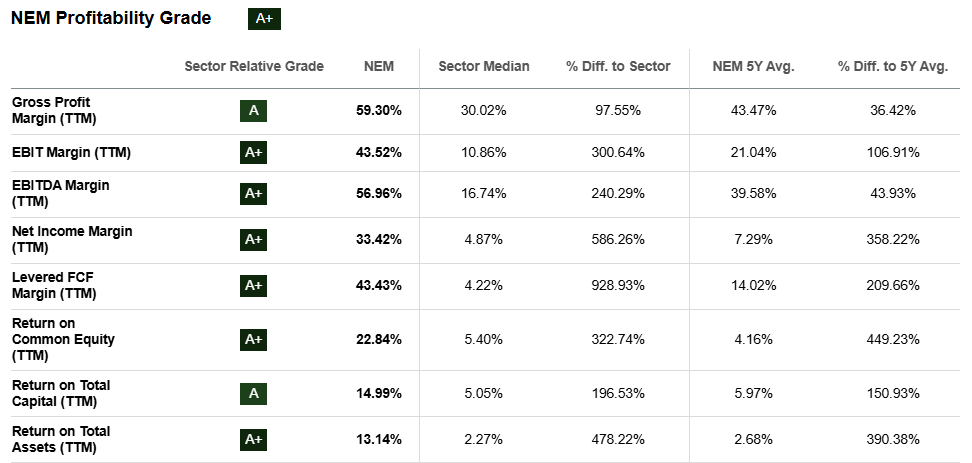Click the Return on Total Capital A badge

(254, 394)
